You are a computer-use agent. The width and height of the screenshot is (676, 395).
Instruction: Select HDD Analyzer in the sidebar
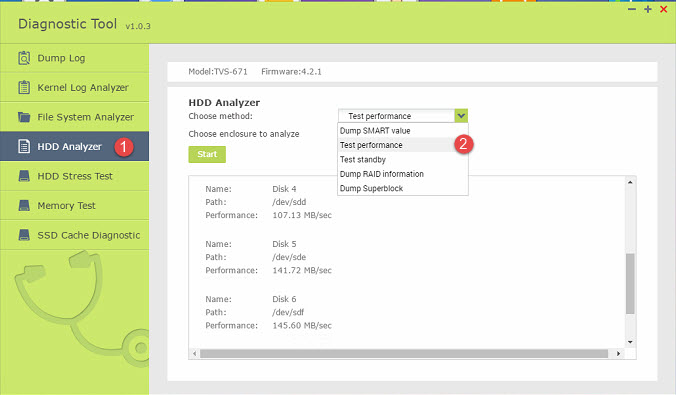point(75,146)
